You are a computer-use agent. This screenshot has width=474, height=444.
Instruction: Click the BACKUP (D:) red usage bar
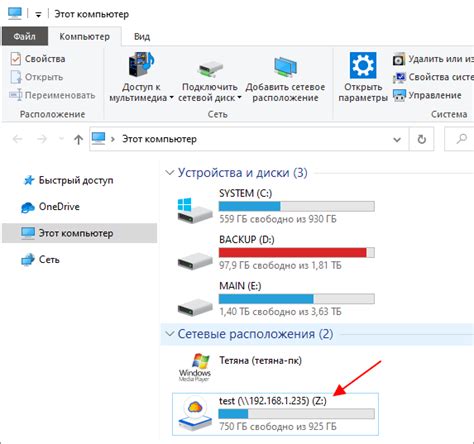tap(297, 252)
